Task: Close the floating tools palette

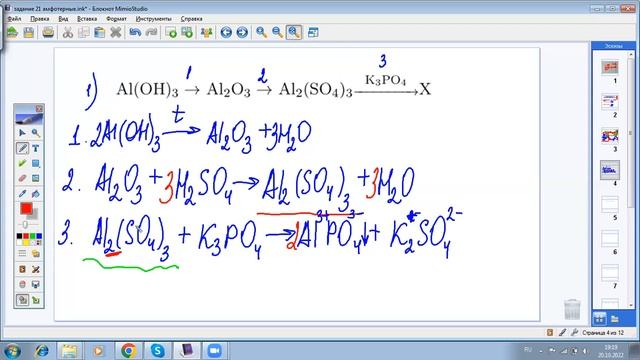Action: point(39,109)
